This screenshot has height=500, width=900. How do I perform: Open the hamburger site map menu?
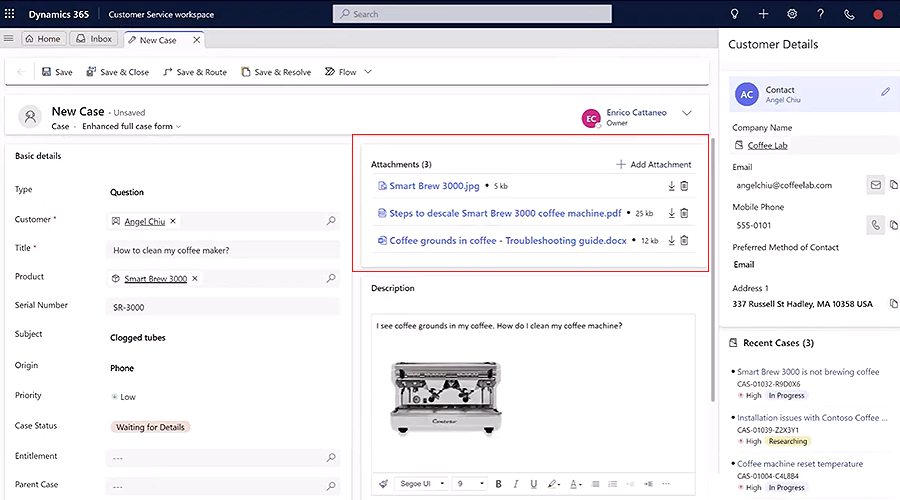pos(9,38)
